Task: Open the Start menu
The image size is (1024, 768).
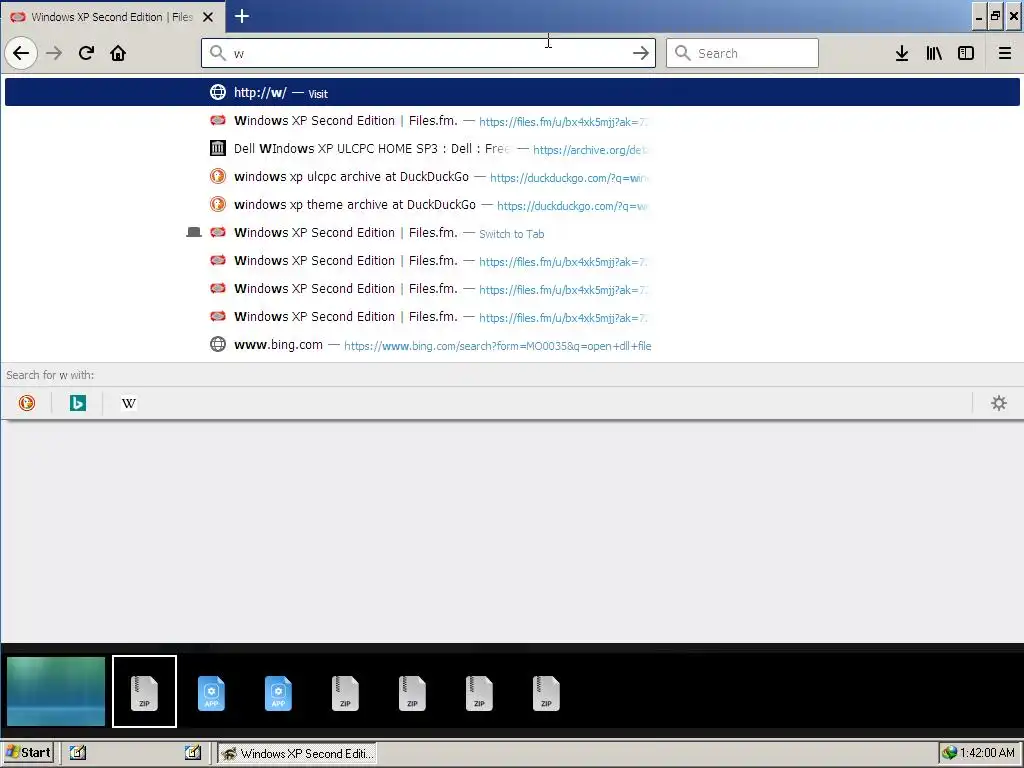Action: [x=28, y=752]
